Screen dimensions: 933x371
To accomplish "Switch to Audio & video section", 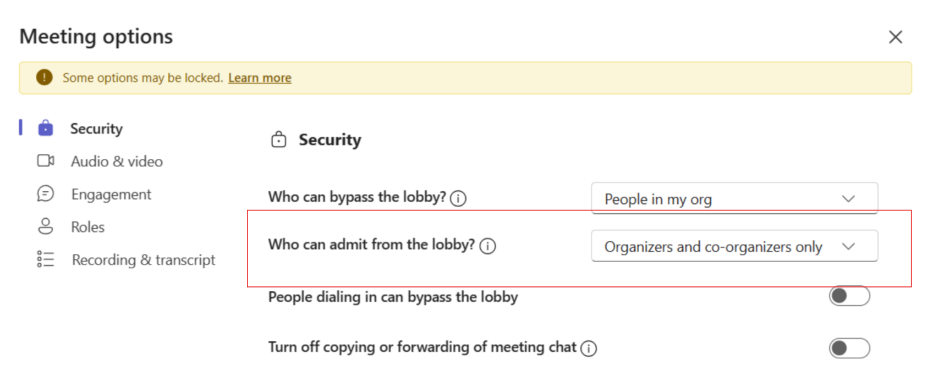I will [x=117, y=161].
